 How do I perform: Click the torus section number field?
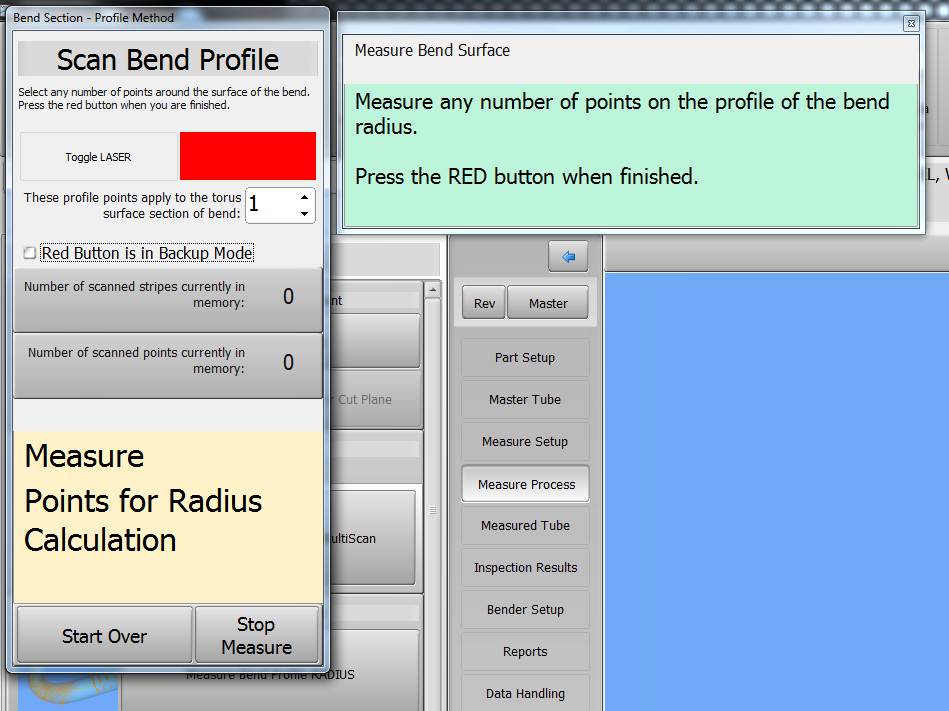[270, 205]
